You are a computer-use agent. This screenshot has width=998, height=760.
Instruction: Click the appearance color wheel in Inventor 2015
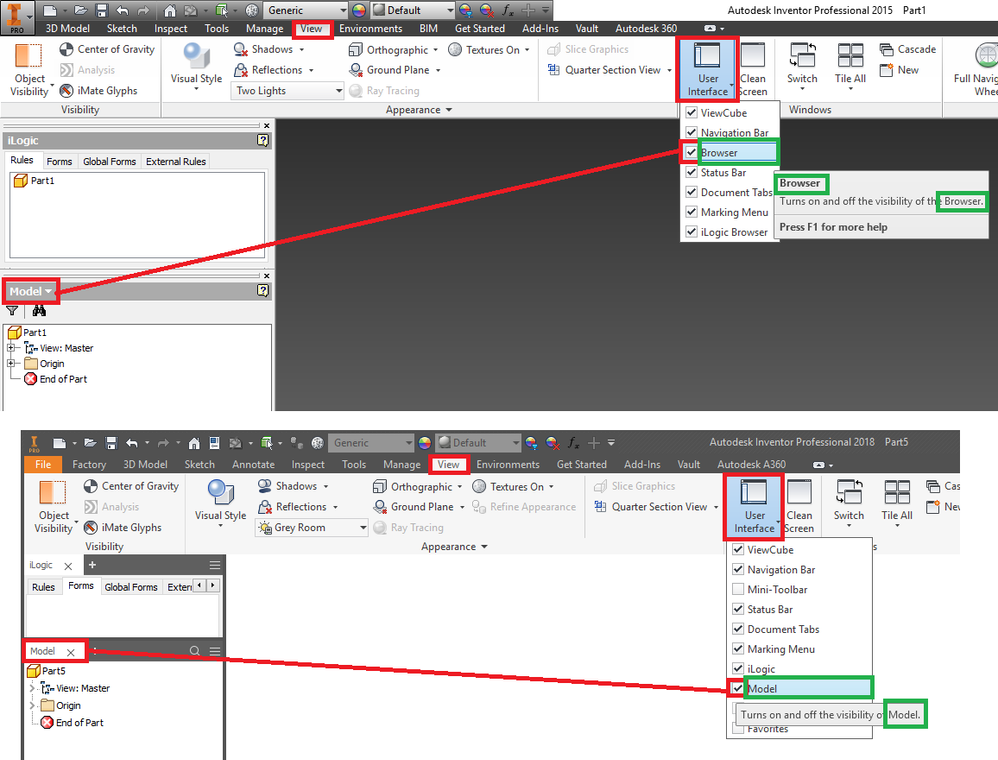(359, 10)
